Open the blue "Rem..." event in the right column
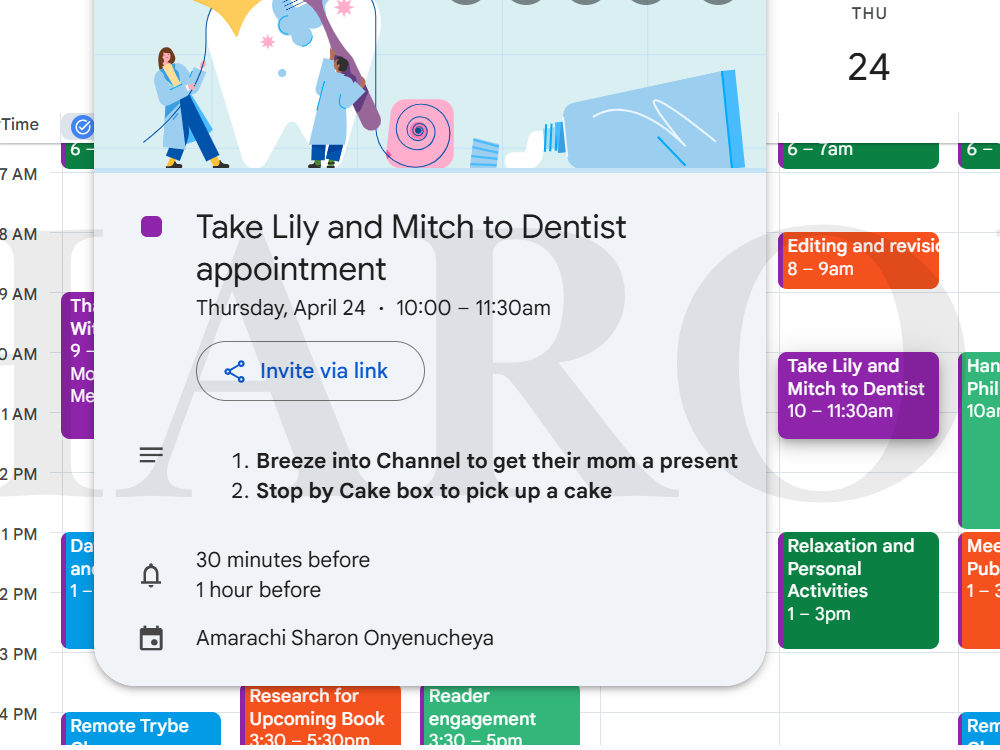The width and height of the screenshot is (1000, 750). pyautogui.click(x=979, y=729)
